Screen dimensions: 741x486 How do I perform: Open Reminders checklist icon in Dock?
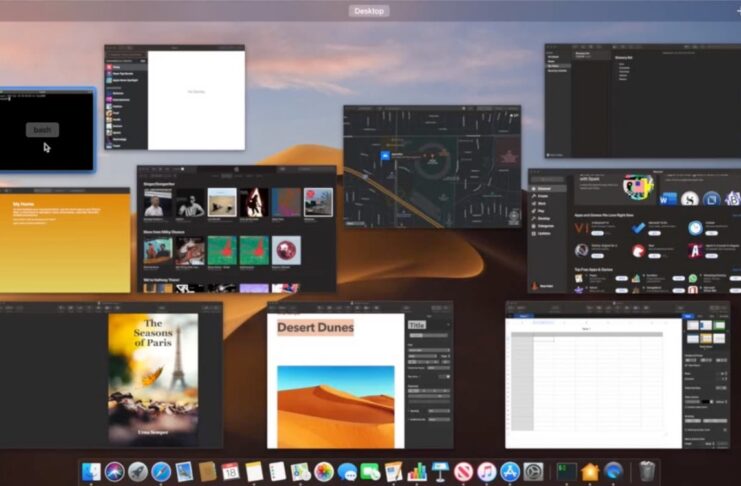click(x=277, y=471)
